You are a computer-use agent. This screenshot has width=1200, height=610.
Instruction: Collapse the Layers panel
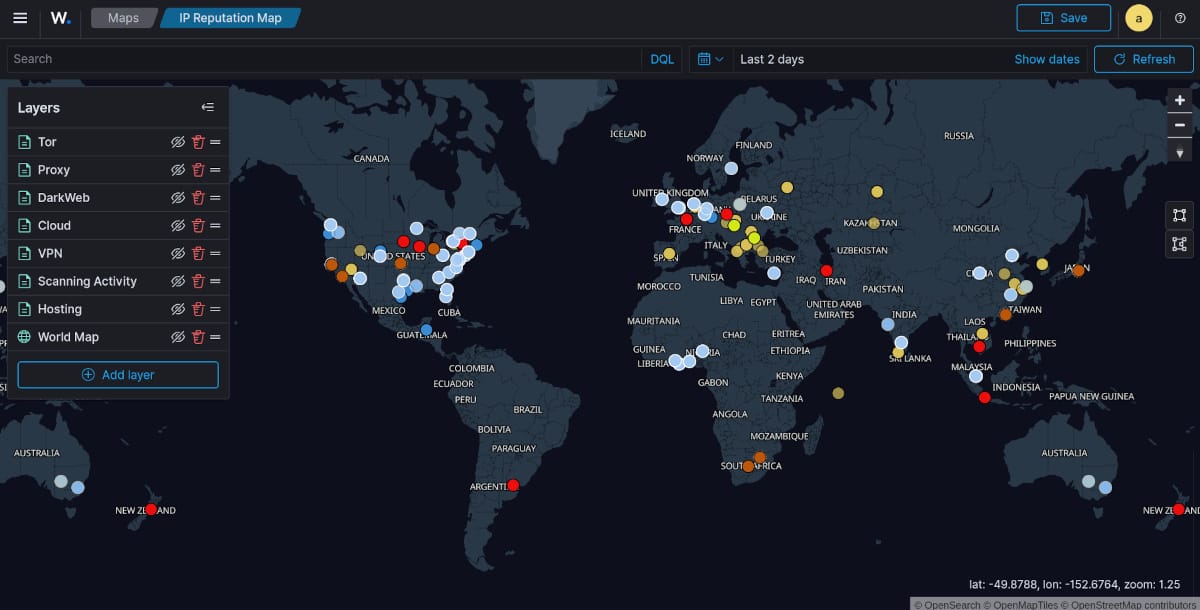(207, 108)
